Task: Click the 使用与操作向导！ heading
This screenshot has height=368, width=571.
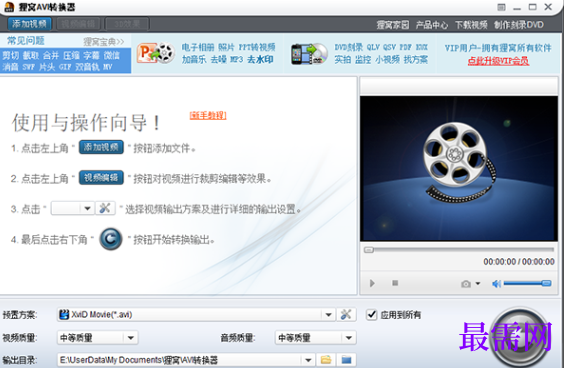Action: 86,123
